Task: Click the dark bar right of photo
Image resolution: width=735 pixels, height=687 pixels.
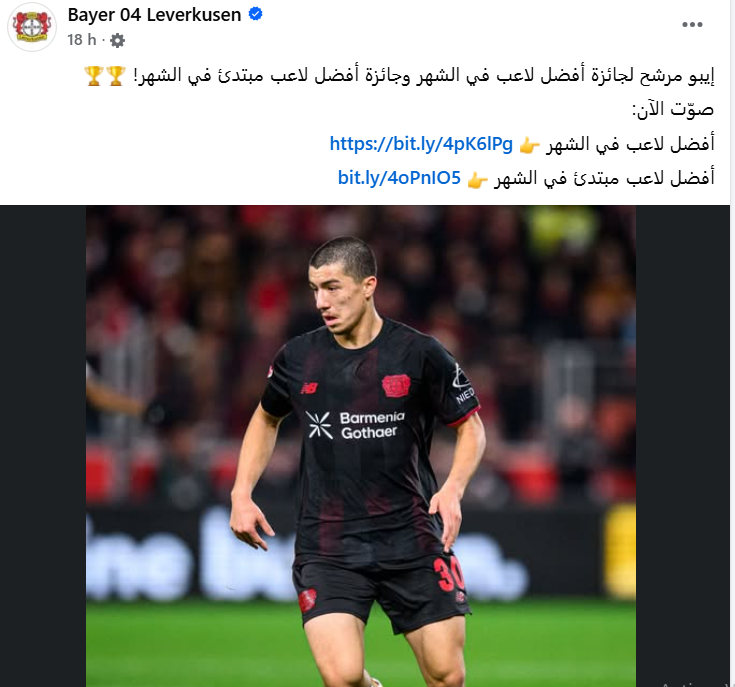Action: (682, 446)
